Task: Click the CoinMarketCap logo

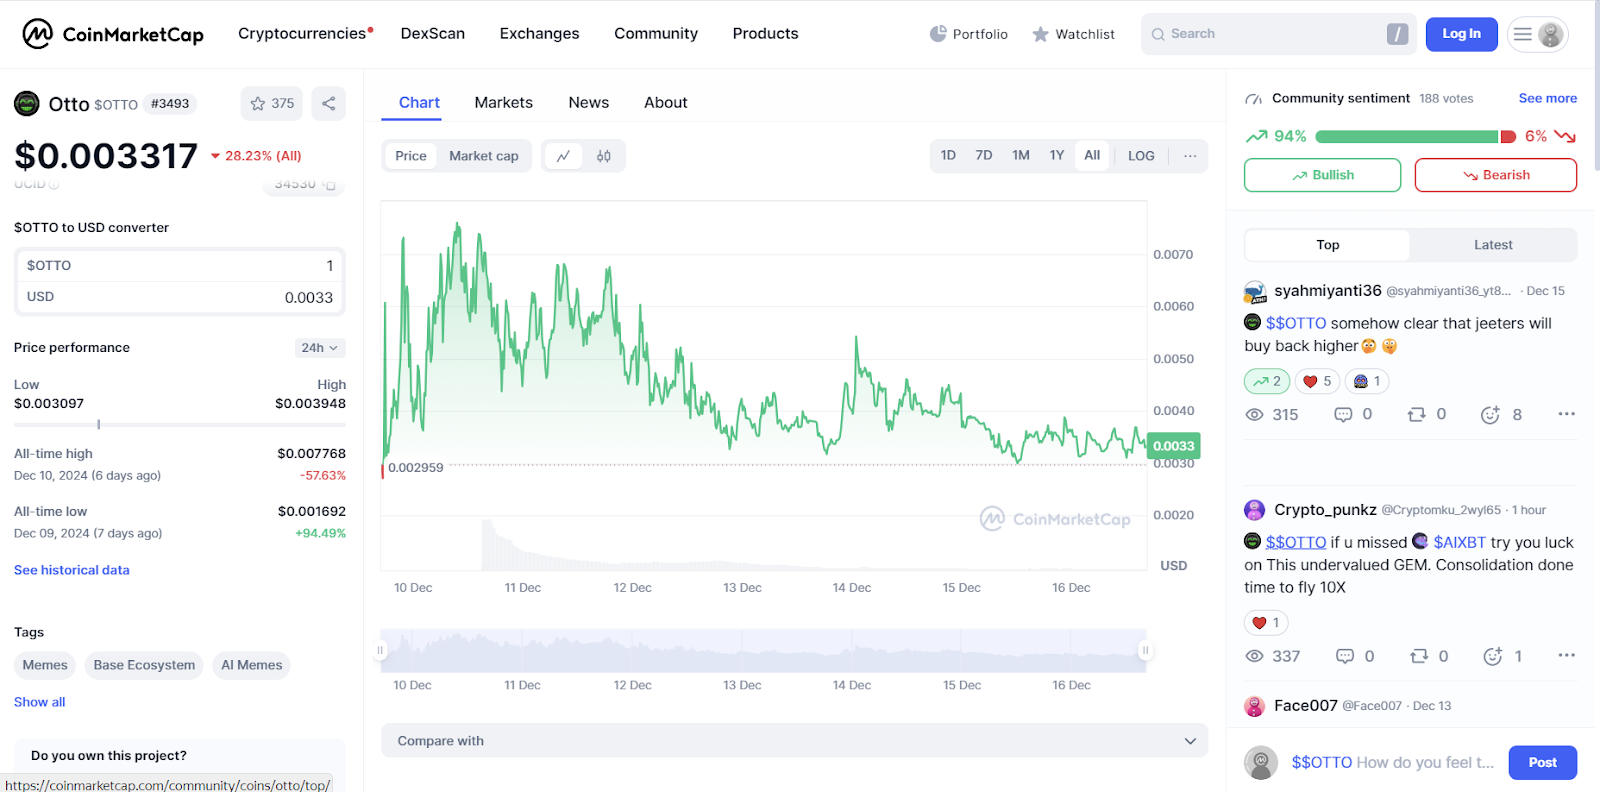Action: tap(112, 34)
